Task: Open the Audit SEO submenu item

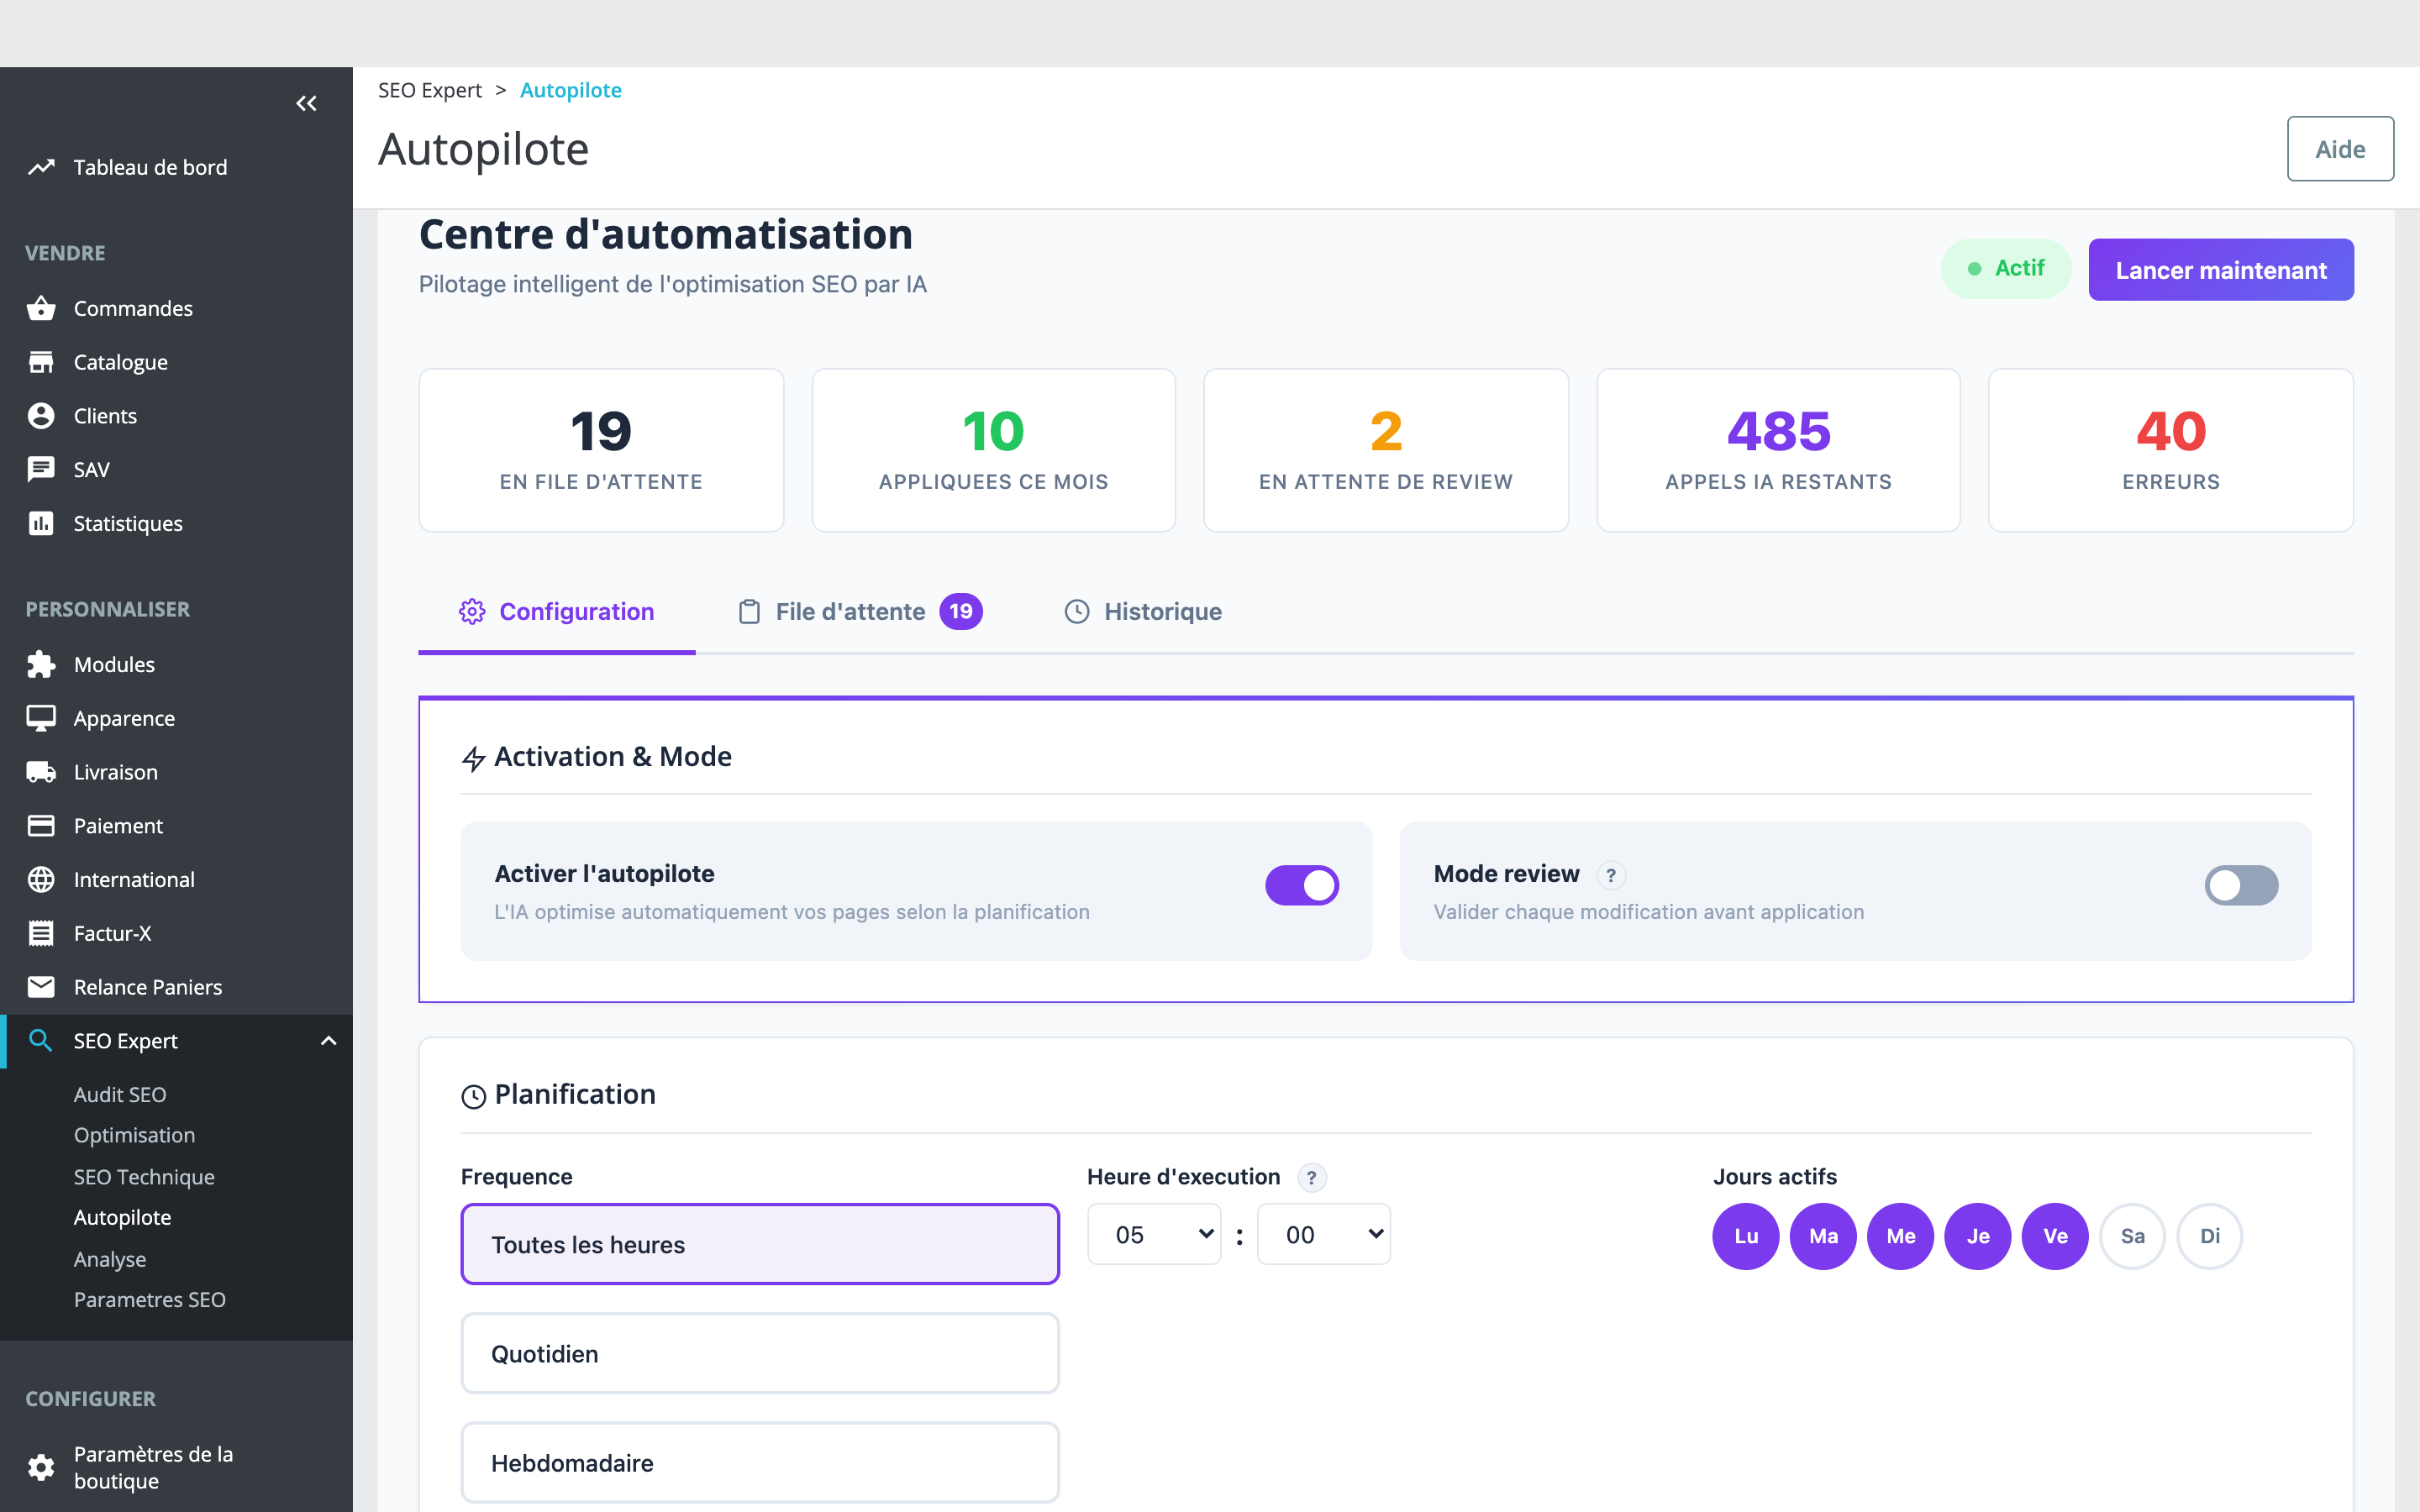Action: (120, 1094)
